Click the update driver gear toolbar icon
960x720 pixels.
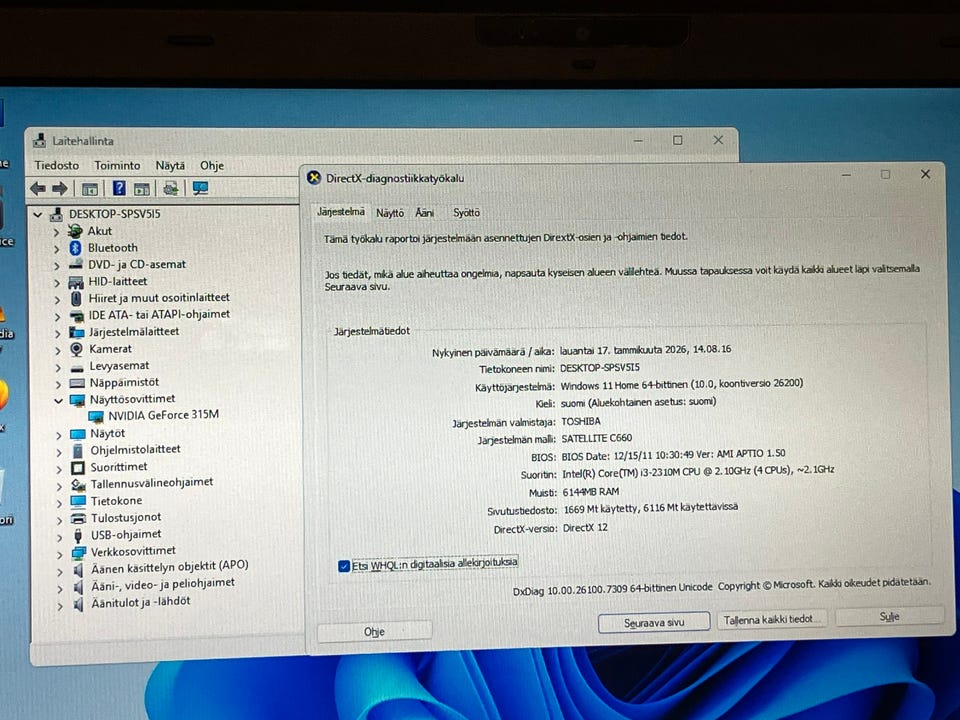(171, 189)
